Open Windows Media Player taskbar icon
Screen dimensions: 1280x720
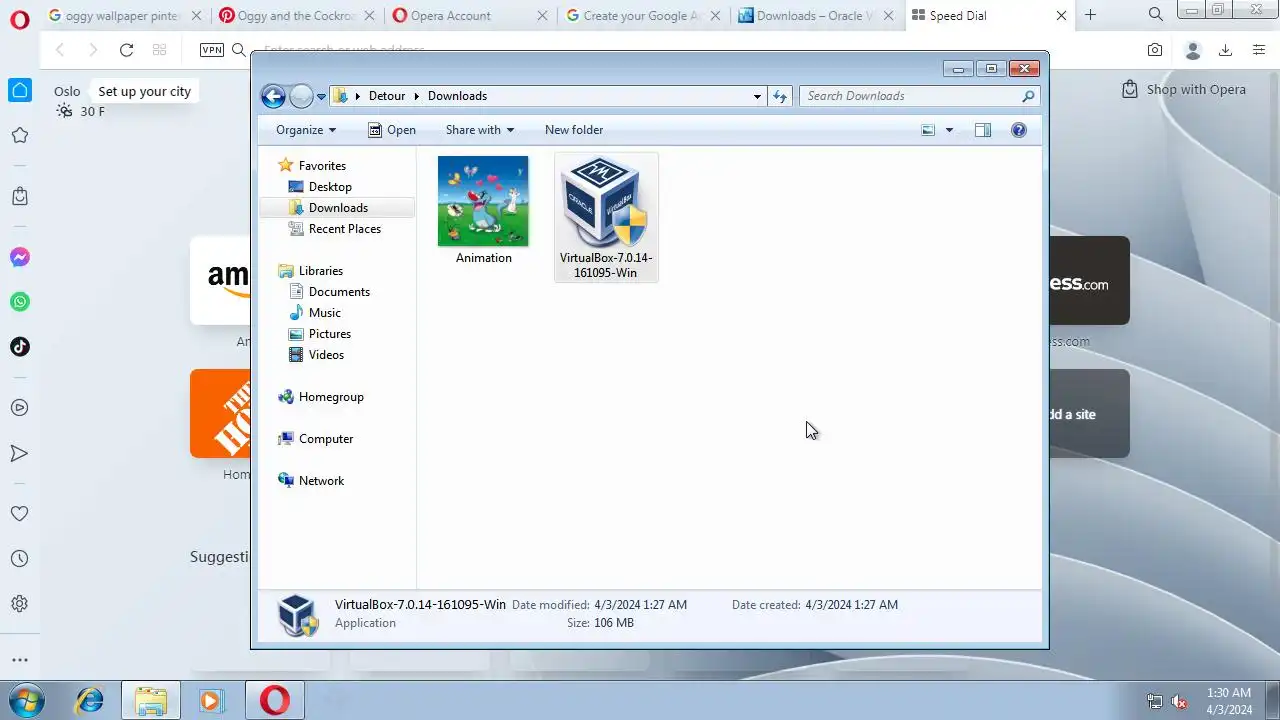pyautogui.click(x=211, y=700)
